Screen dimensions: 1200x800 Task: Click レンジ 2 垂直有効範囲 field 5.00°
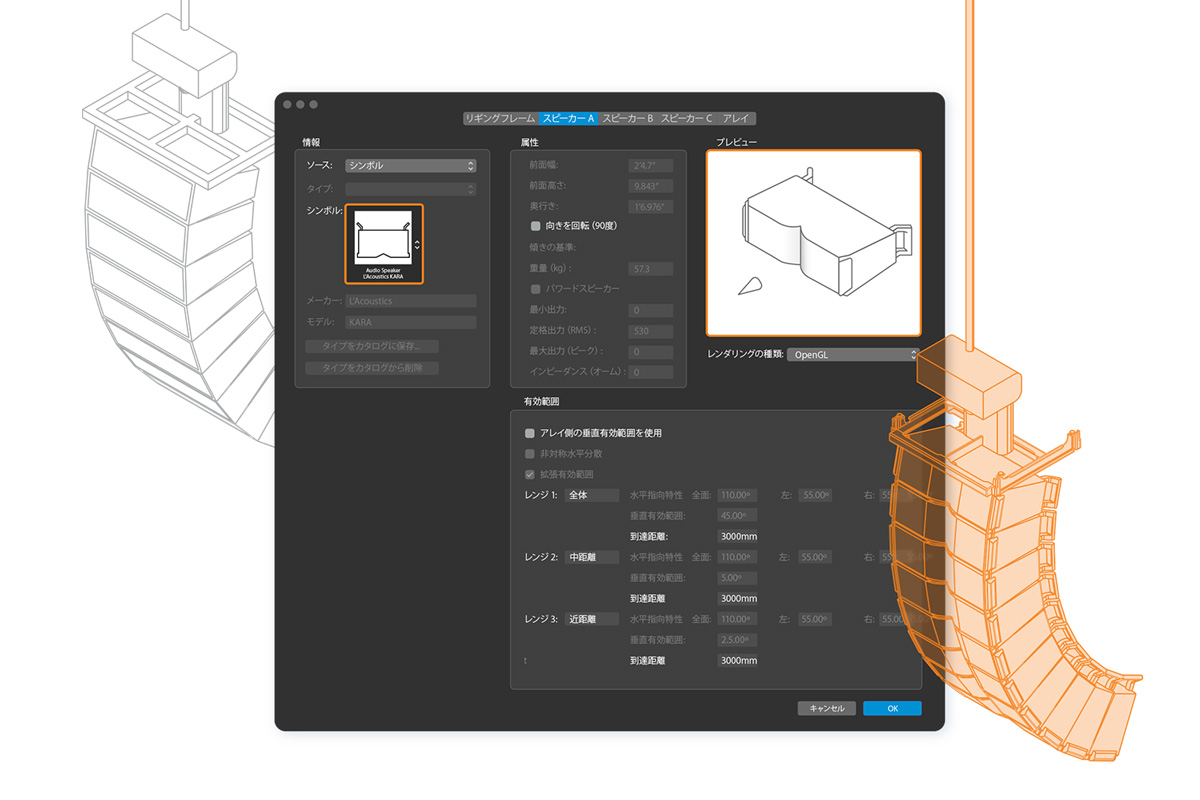(x=737, y=578)
